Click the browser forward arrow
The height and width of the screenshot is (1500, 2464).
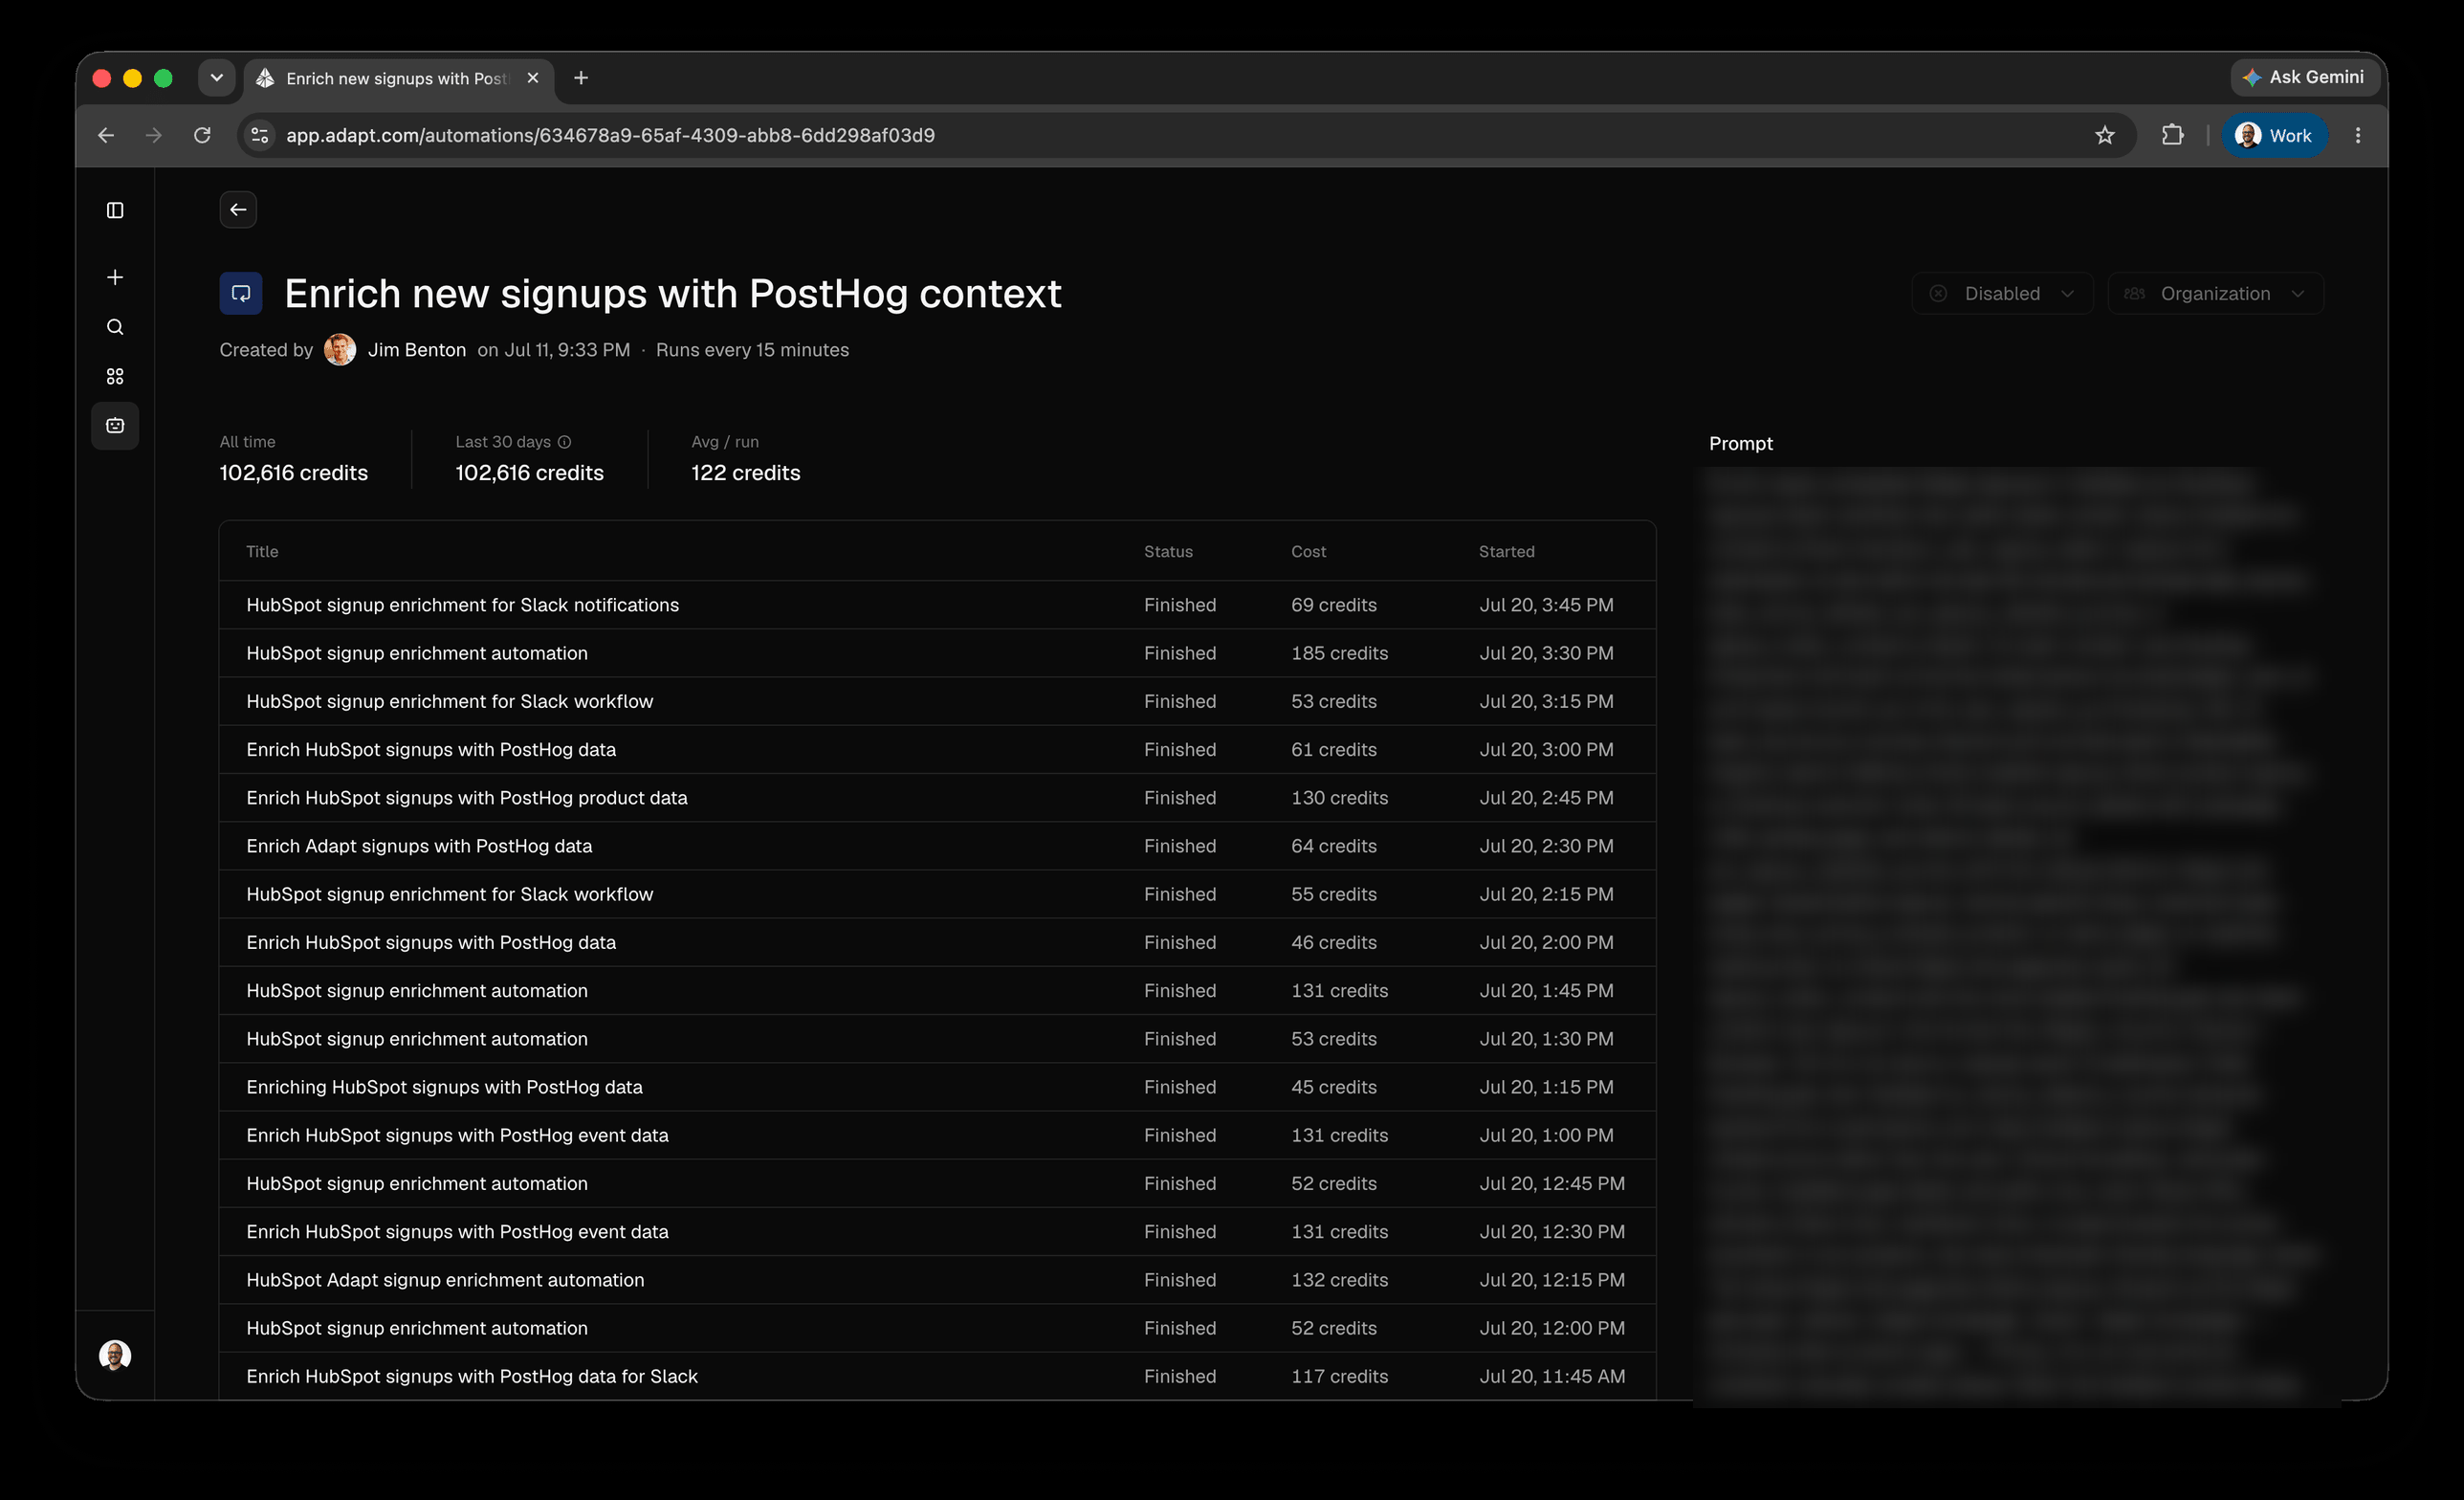click(x=154, y=135)
